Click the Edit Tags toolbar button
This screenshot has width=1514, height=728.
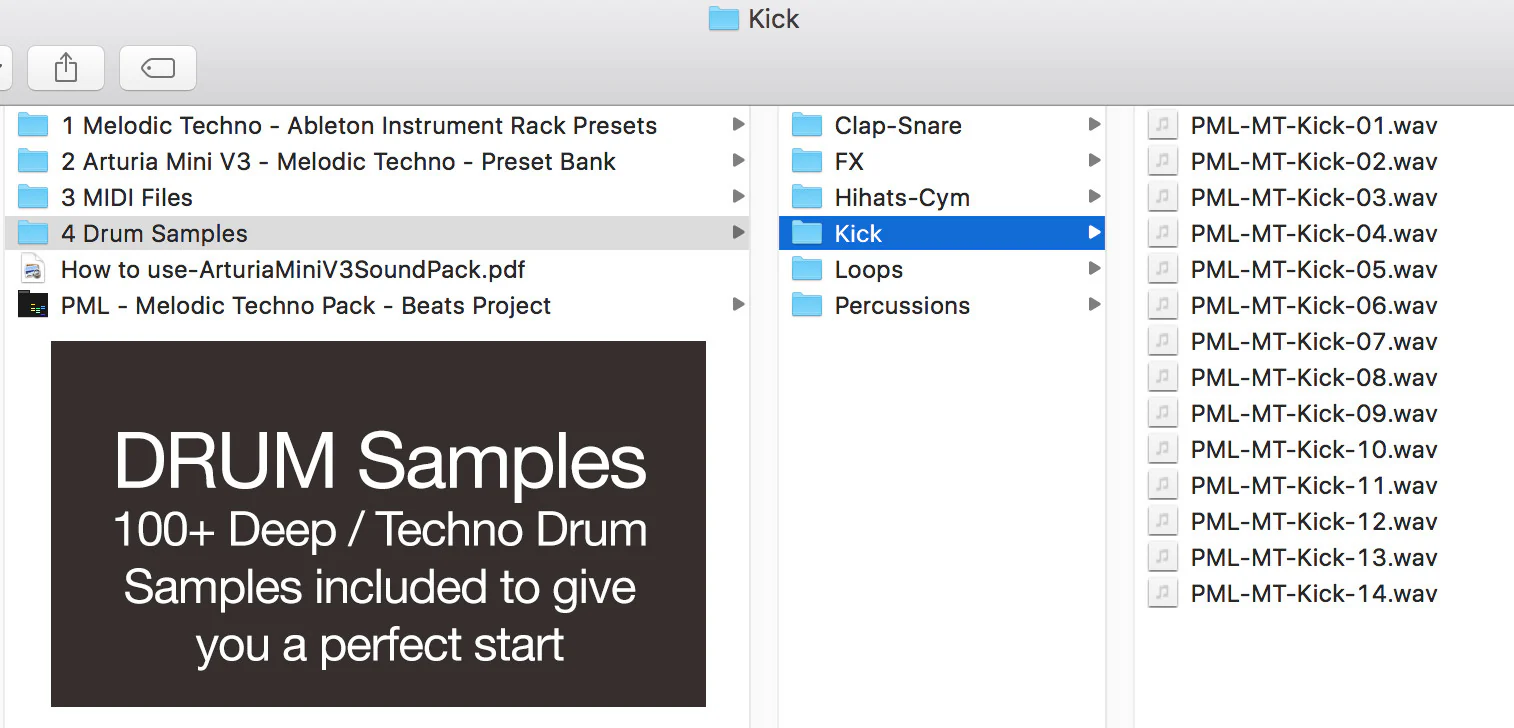tap(158, 68)
